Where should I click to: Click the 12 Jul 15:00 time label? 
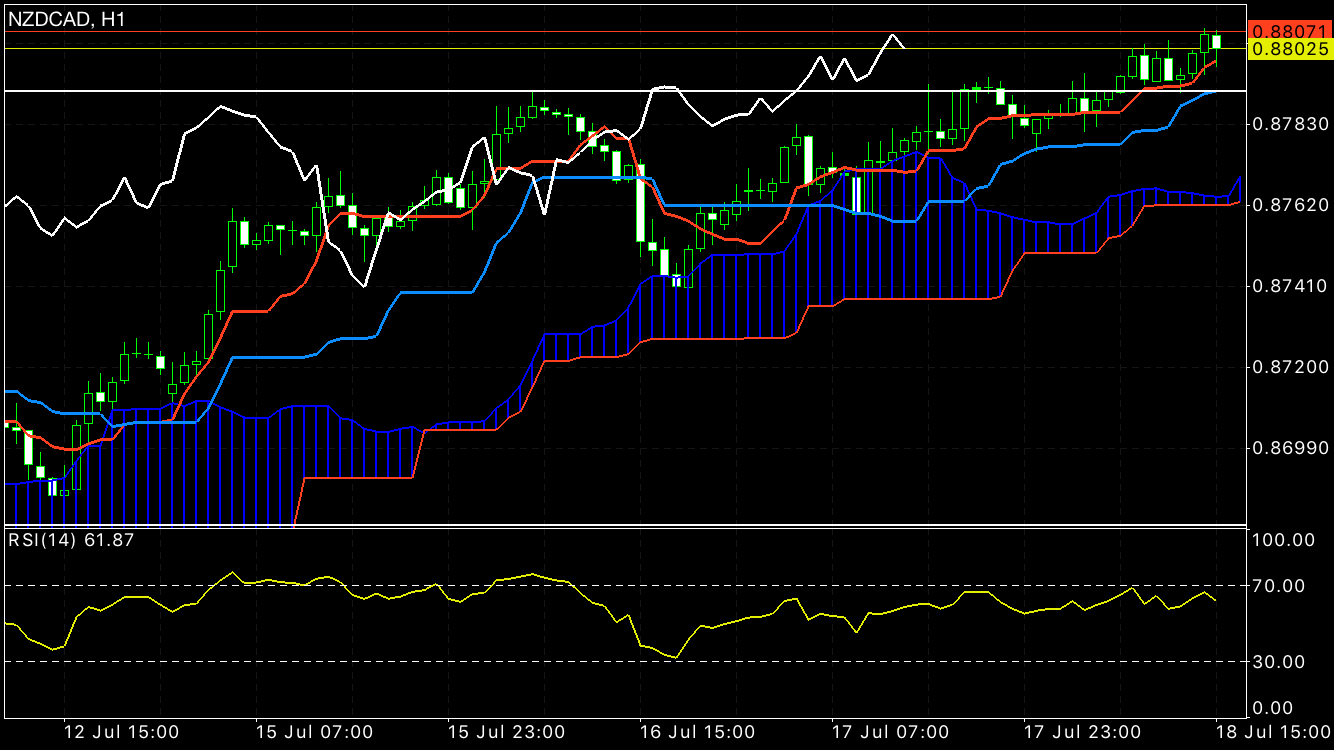point(123,732)
